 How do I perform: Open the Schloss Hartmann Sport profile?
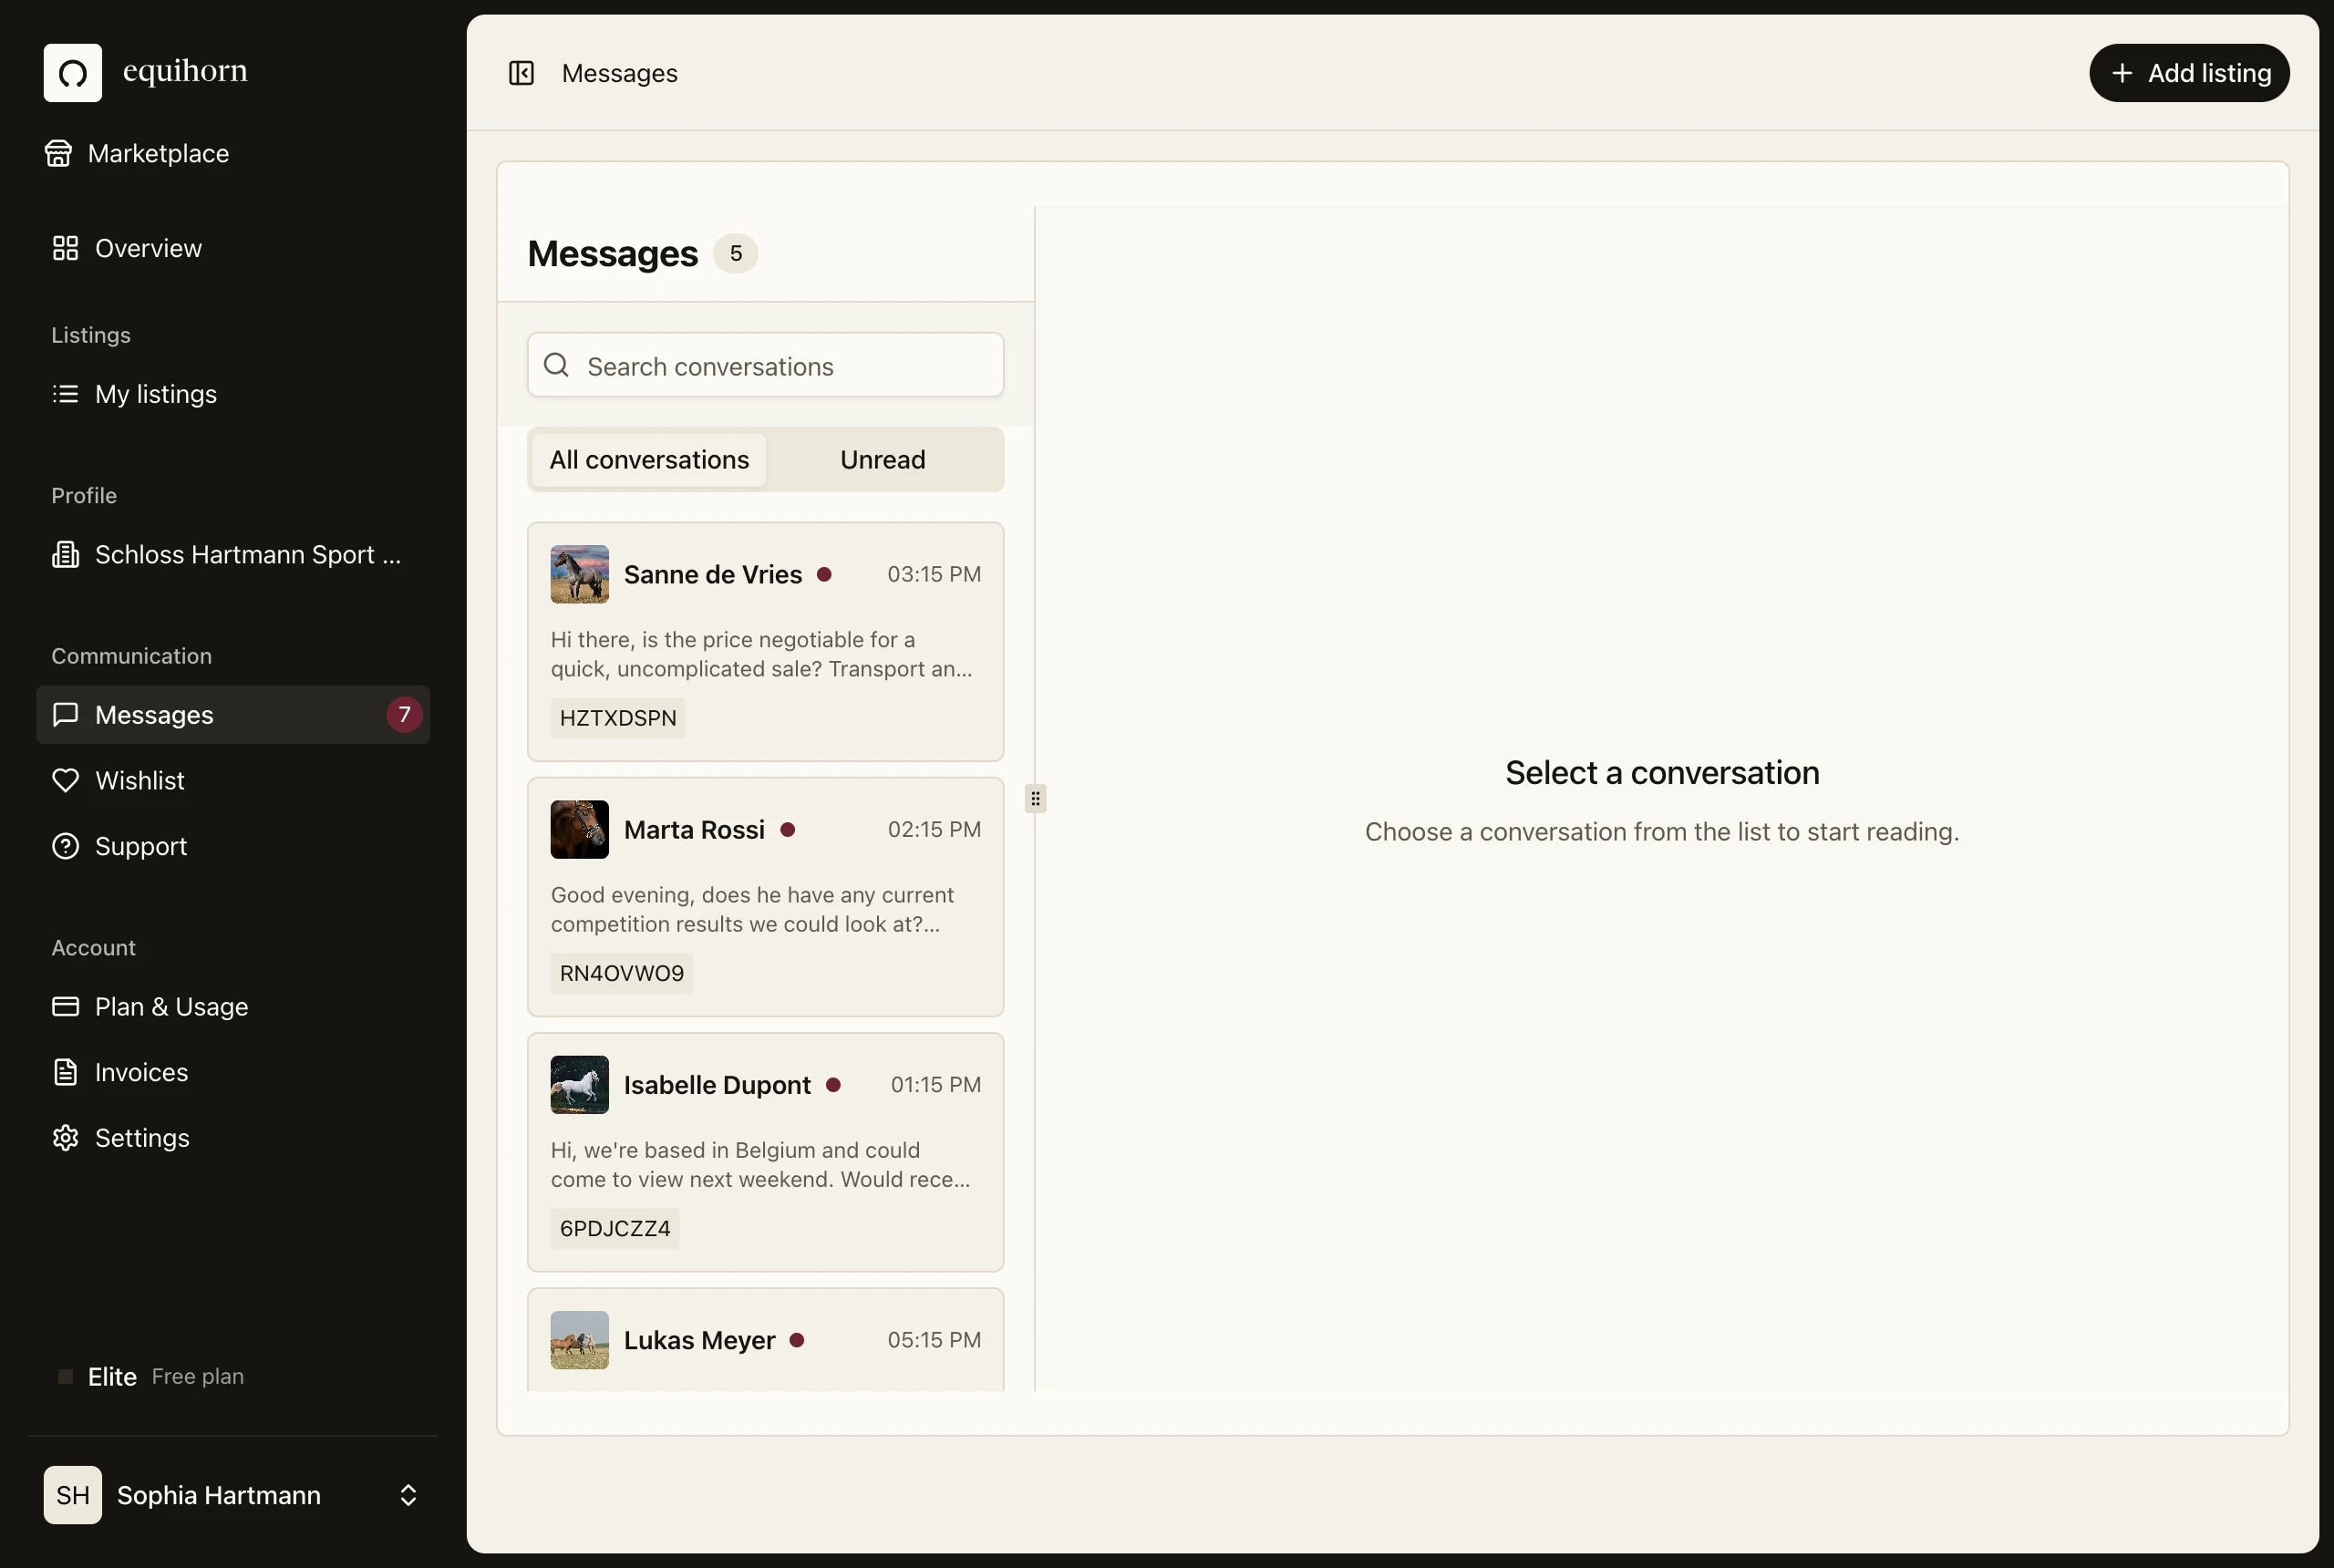coord(233,554)
